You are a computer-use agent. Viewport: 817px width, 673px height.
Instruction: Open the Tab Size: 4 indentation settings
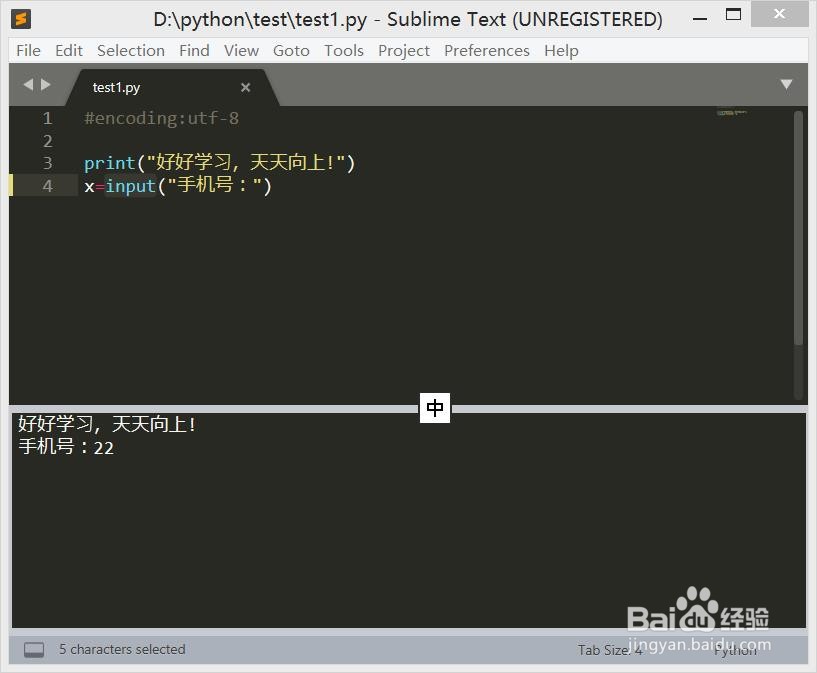609,650
